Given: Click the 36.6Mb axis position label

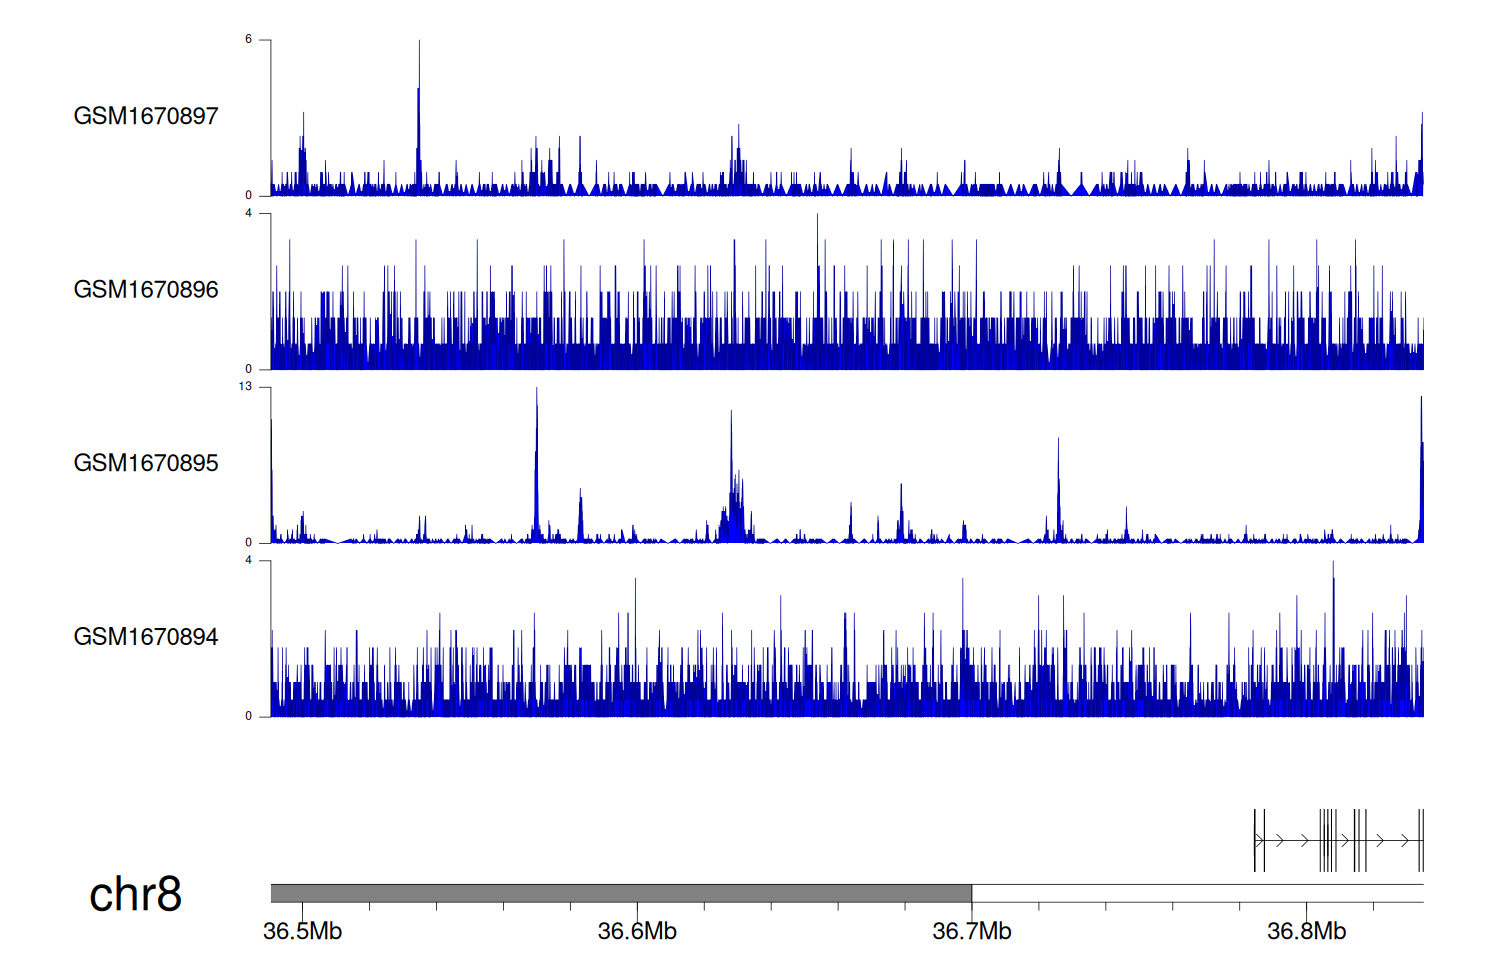Looking at the screenshot, I should [637, 932].
